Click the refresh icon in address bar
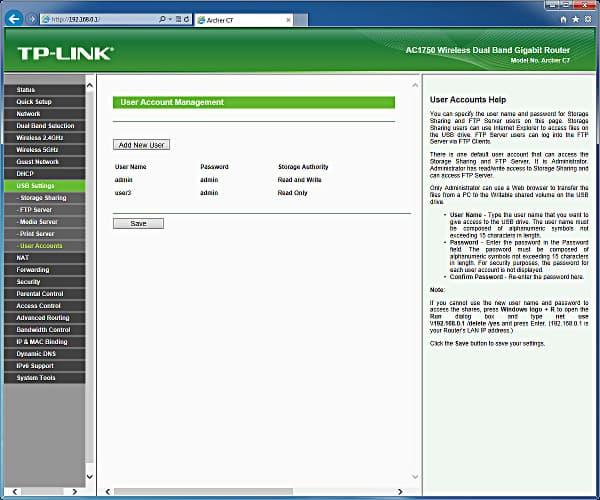600x500 pixels. 187,19
